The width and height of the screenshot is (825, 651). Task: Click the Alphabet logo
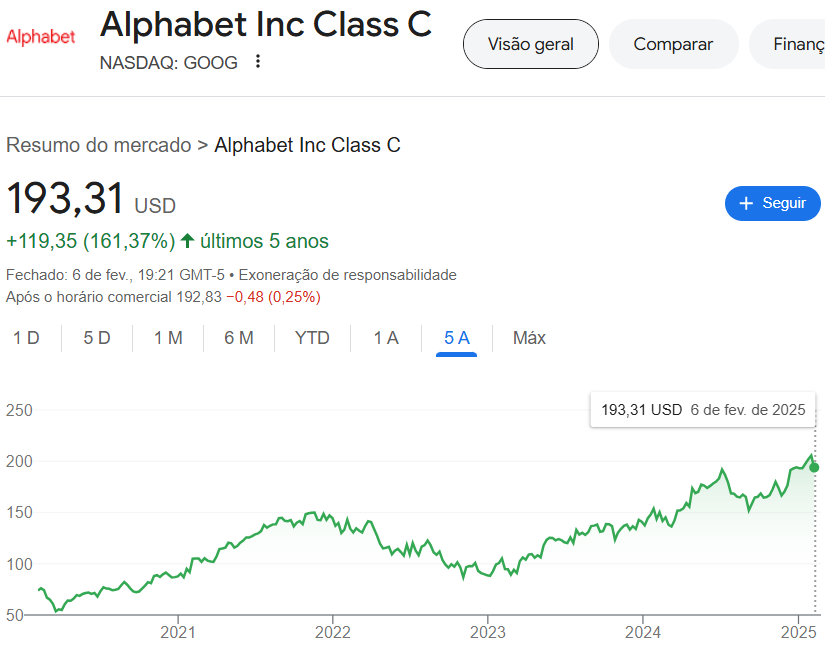[x=41, y=37]
